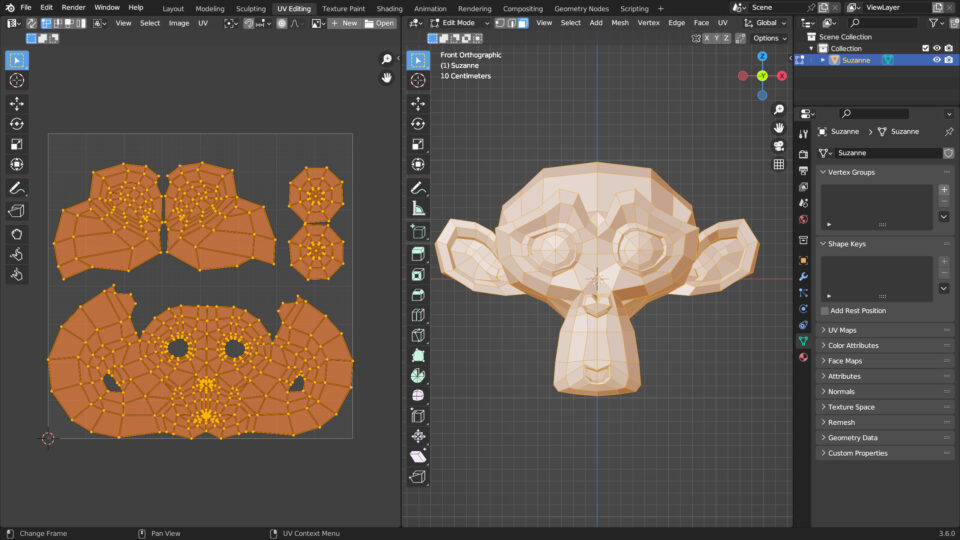Click Open image button in UV editor
960x540 pixels.
pos(379,23)
